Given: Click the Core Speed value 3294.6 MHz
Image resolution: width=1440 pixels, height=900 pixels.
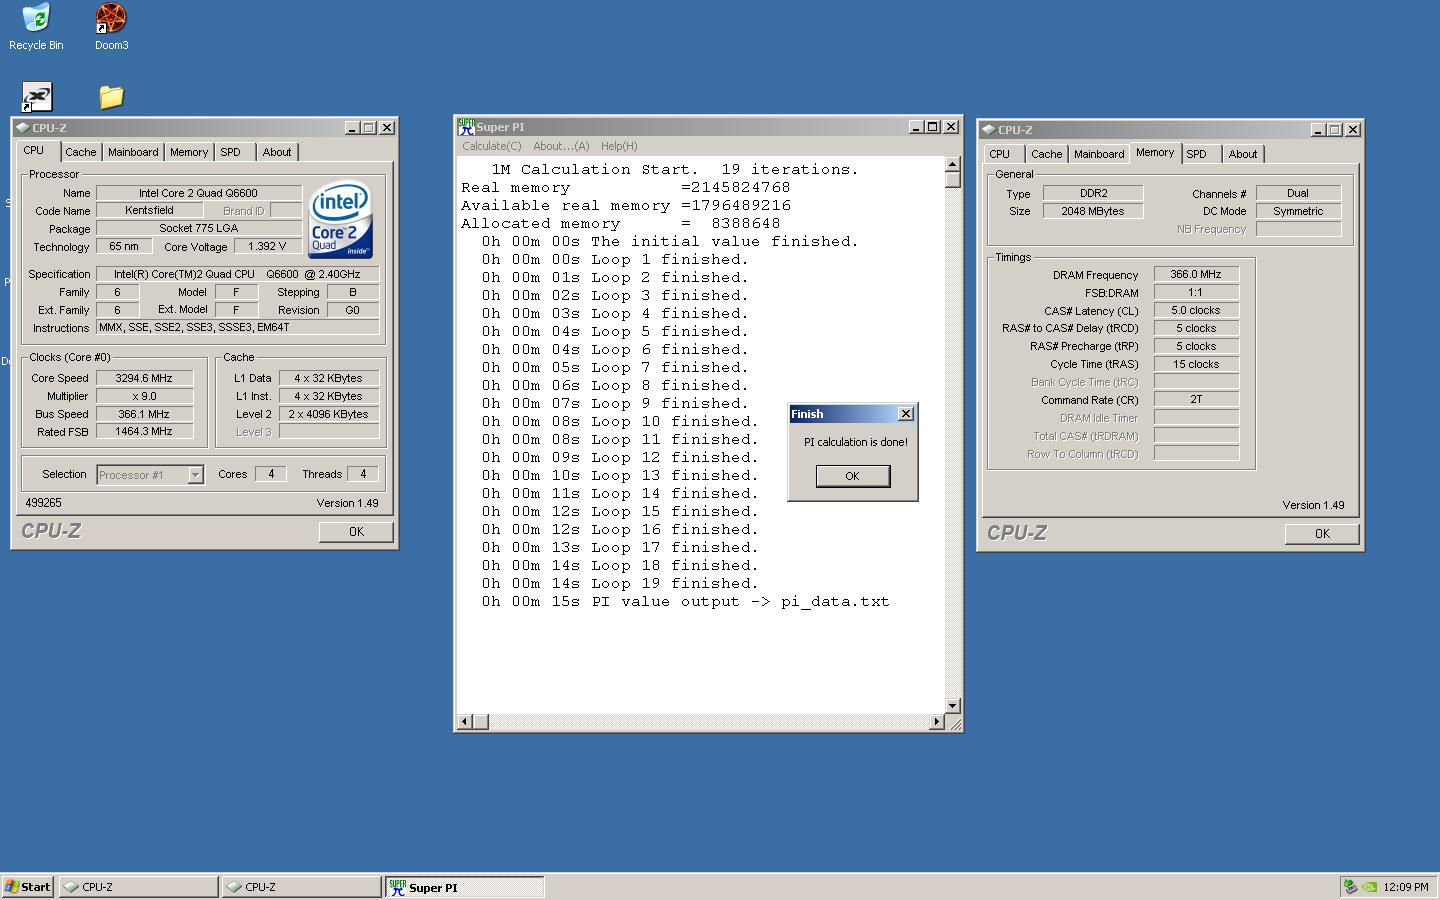Looking at the screenshot, I should [x=145, y=378].
